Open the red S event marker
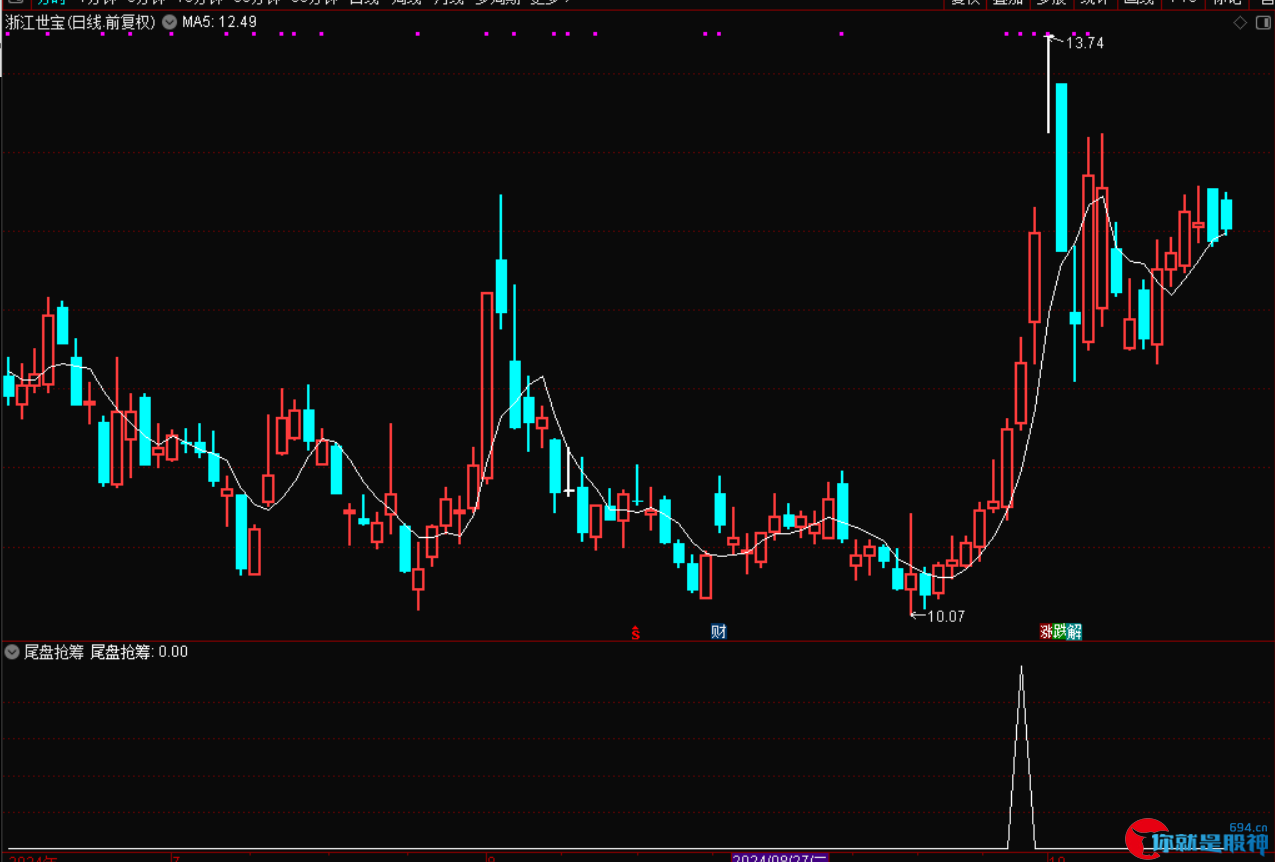This screenshot has height=862, width=1275. [635, 631]
